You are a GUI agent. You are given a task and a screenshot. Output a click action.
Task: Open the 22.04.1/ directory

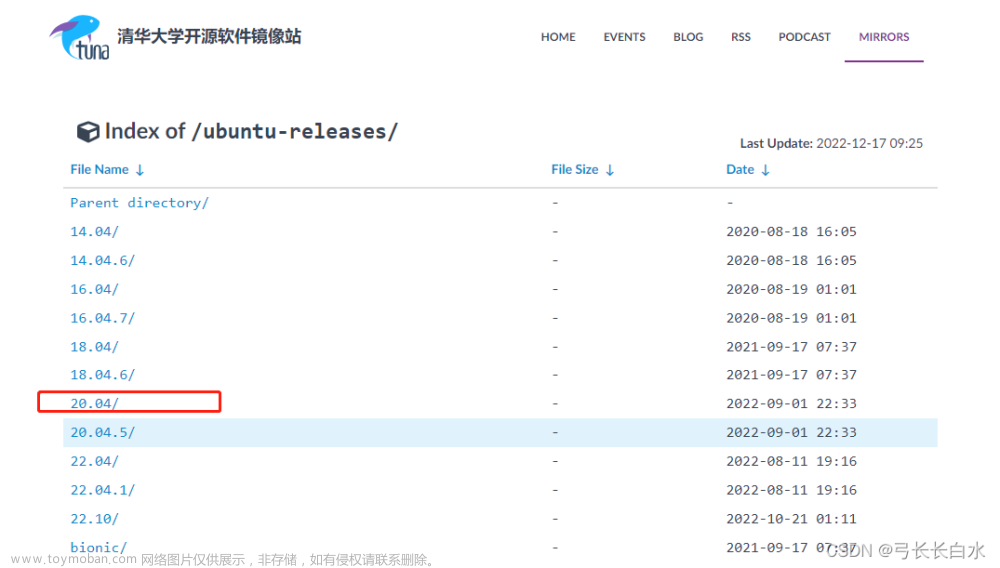[x=103, y=490]
